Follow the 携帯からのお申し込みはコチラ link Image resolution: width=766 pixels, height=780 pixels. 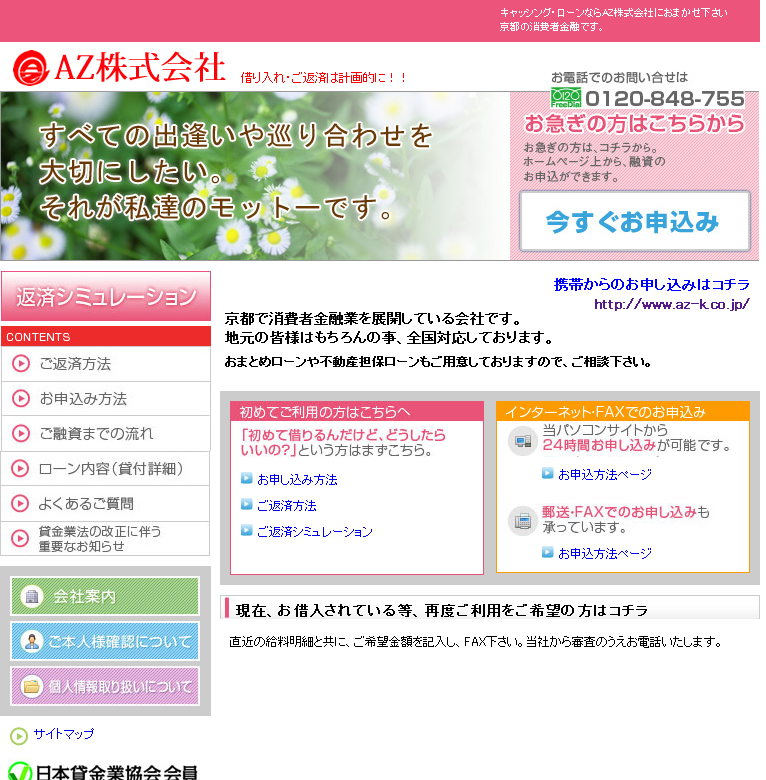(652, 285)
